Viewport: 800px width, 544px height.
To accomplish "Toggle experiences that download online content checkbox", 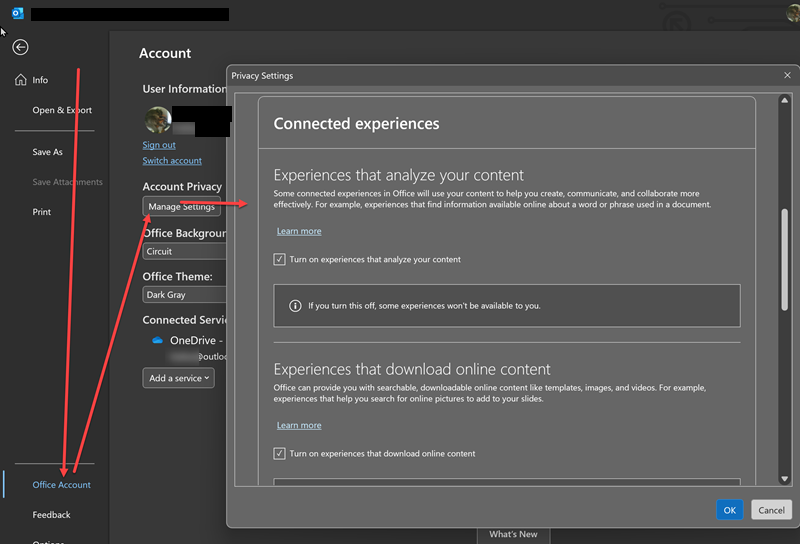I will point(279,453).
